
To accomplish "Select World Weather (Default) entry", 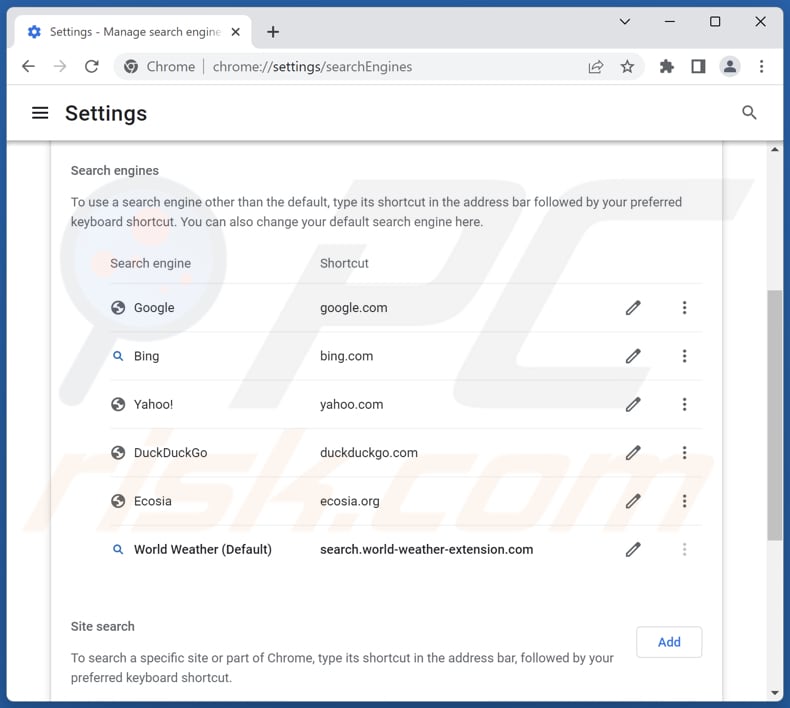I will click(x=203, y=549).
